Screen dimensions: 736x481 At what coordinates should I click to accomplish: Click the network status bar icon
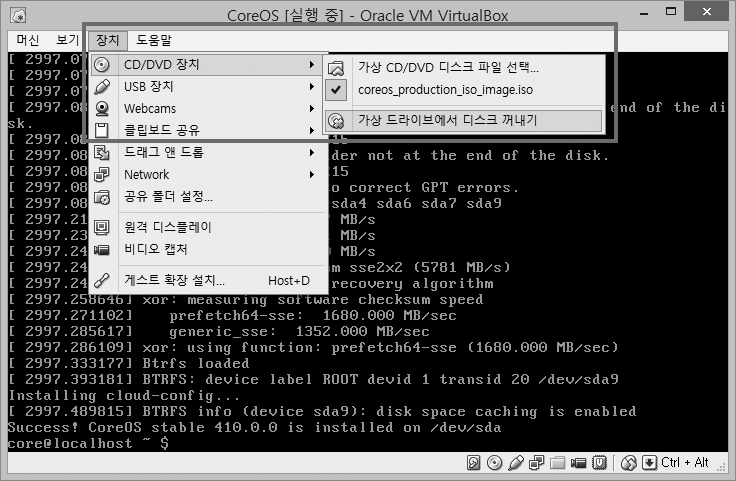(x=535, y=463)
